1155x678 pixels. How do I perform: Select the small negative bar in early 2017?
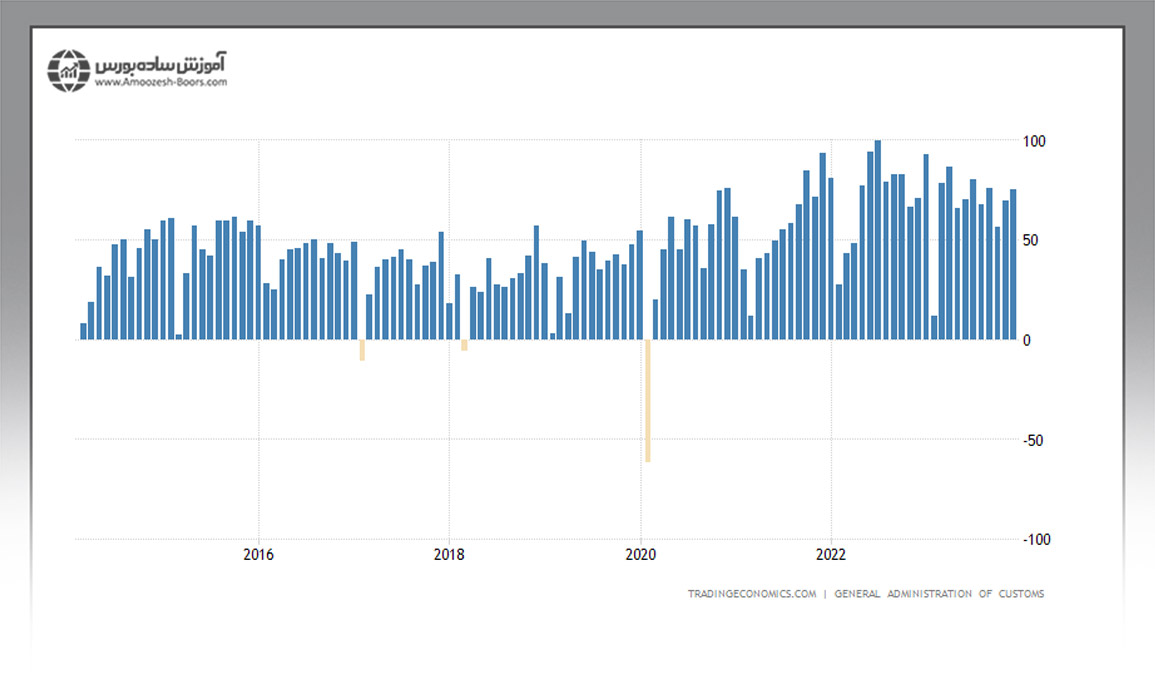coord(362,349)
